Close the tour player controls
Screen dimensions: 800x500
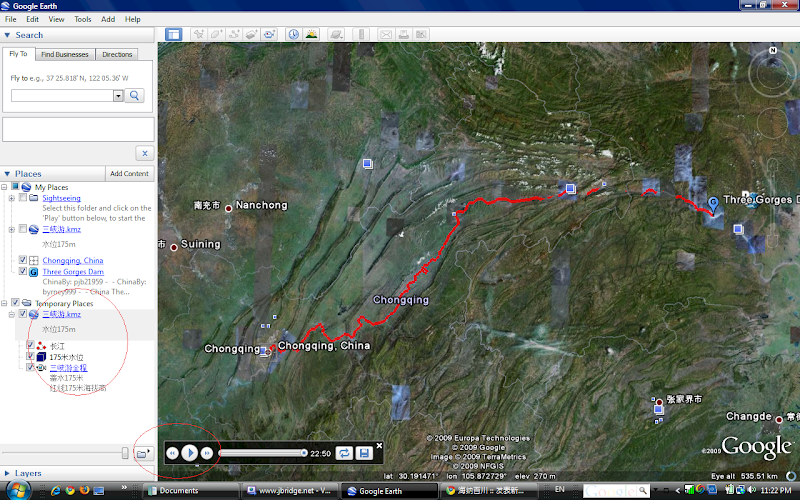pyautogui.click(x=379, y=445)
